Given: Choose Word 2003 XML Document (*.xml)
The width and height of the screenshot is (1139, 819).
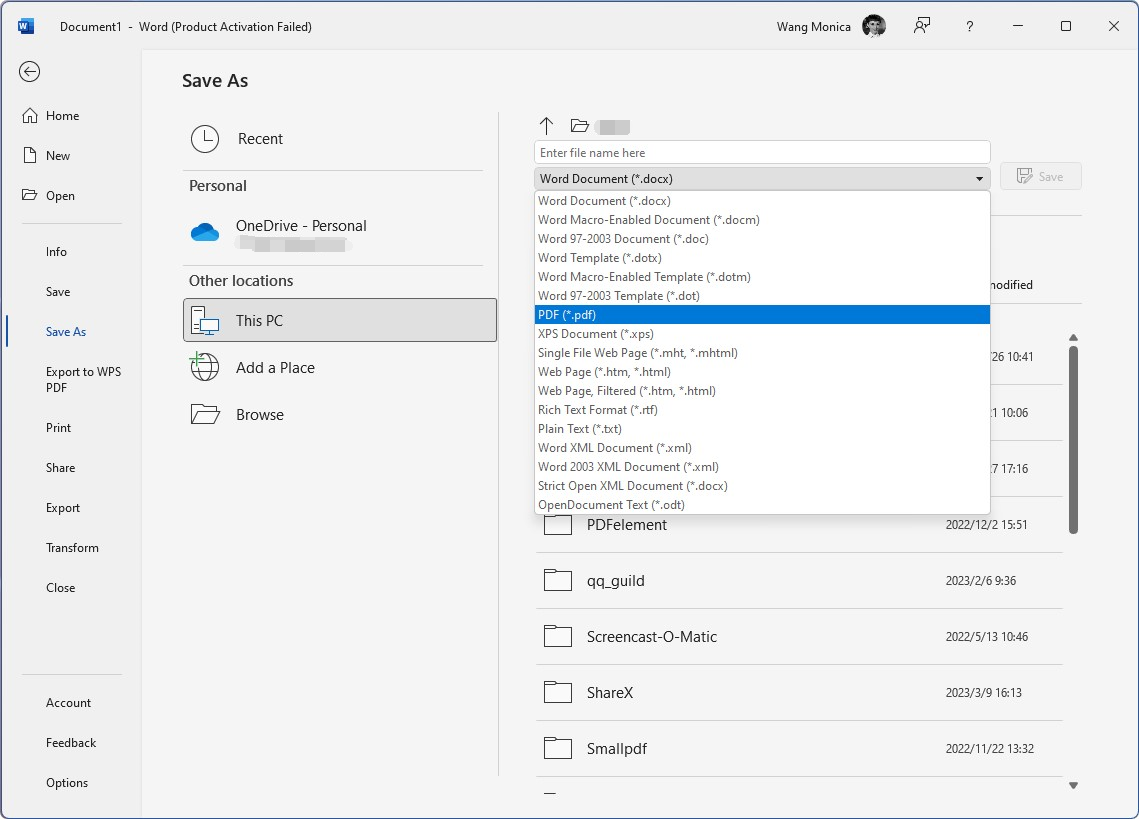Looking at the screenshot, I should click(762, 467).
